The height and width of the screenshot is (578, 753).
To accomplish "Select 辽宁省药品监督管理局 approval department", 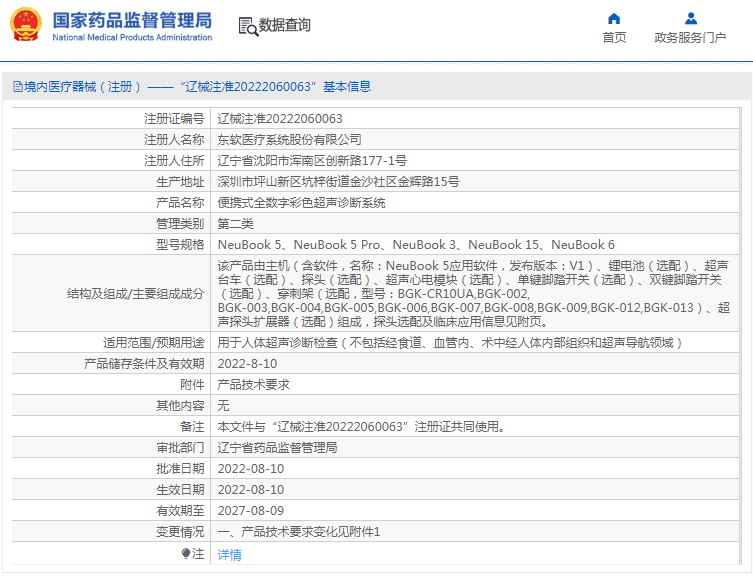I will pos(277,448).
